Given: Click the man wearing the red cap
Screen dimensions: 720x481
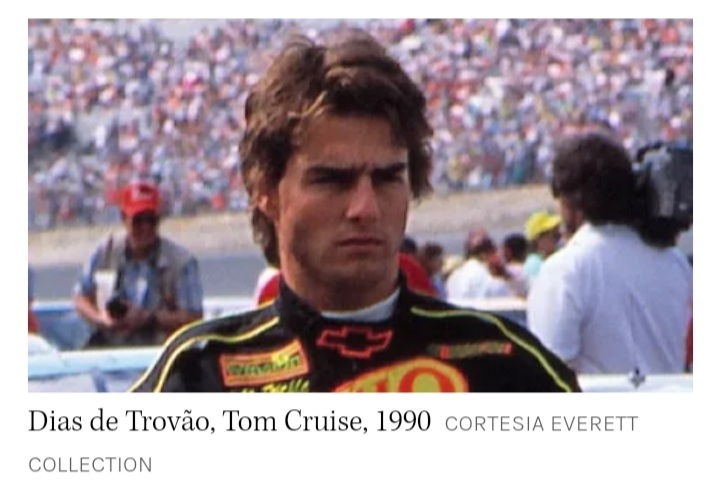Looking at the screenshot, I should click(139, 264).
